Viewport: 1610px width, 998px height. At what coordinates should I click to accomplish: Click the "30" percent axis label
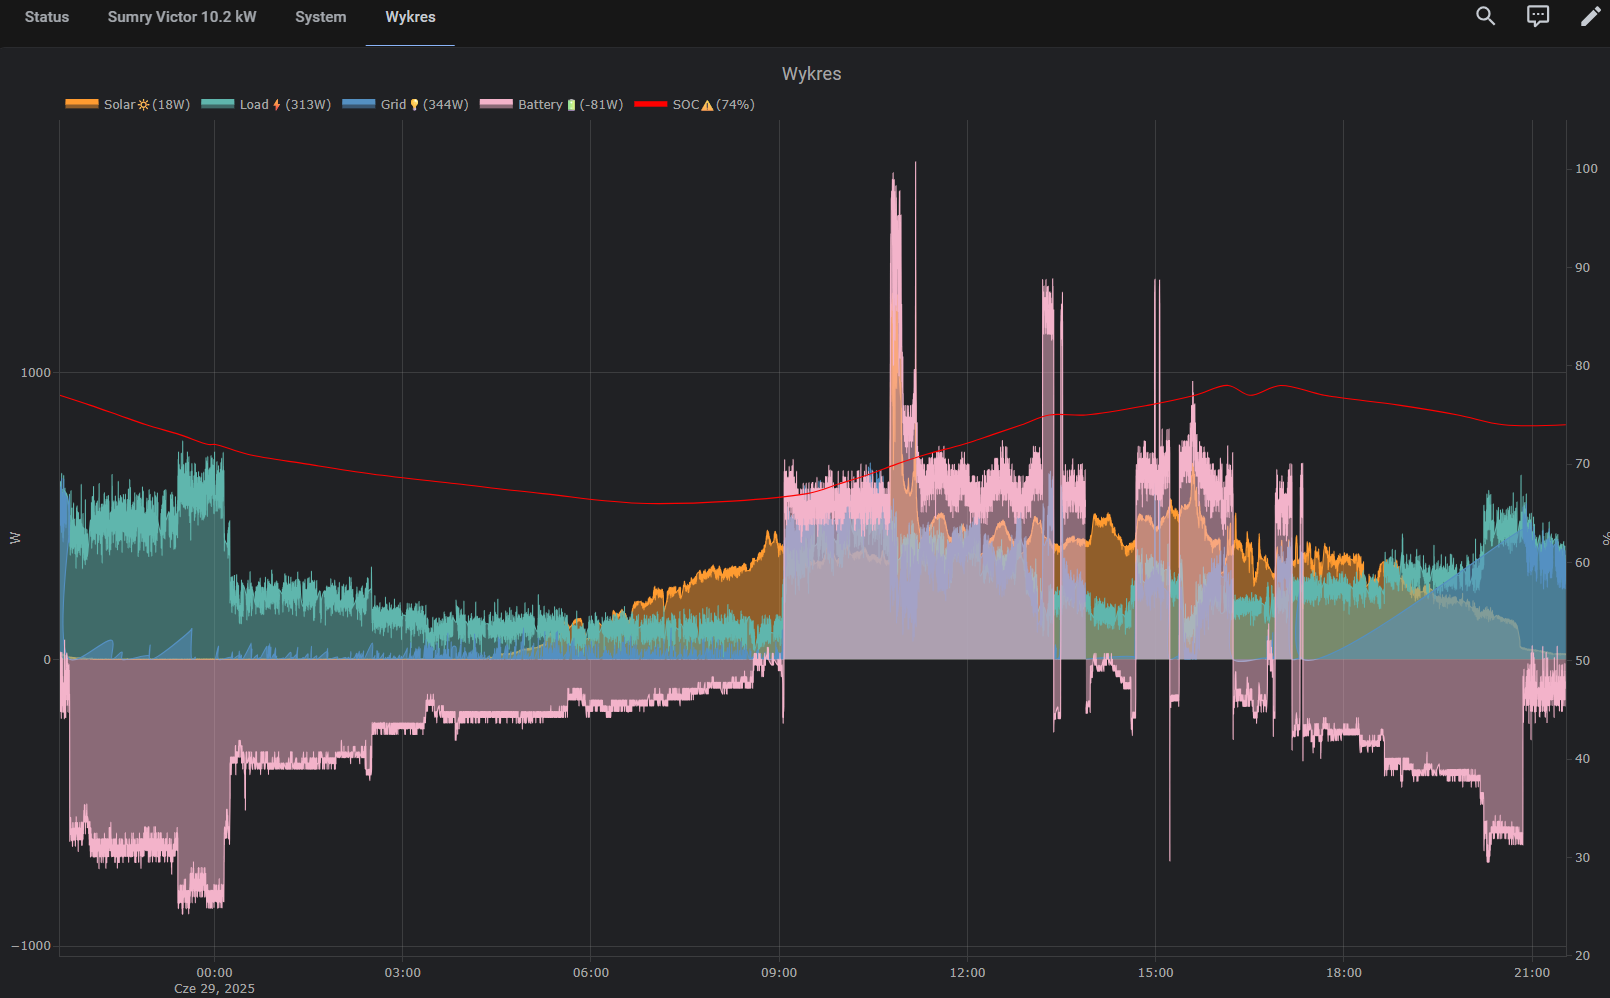coord(1583,858)
